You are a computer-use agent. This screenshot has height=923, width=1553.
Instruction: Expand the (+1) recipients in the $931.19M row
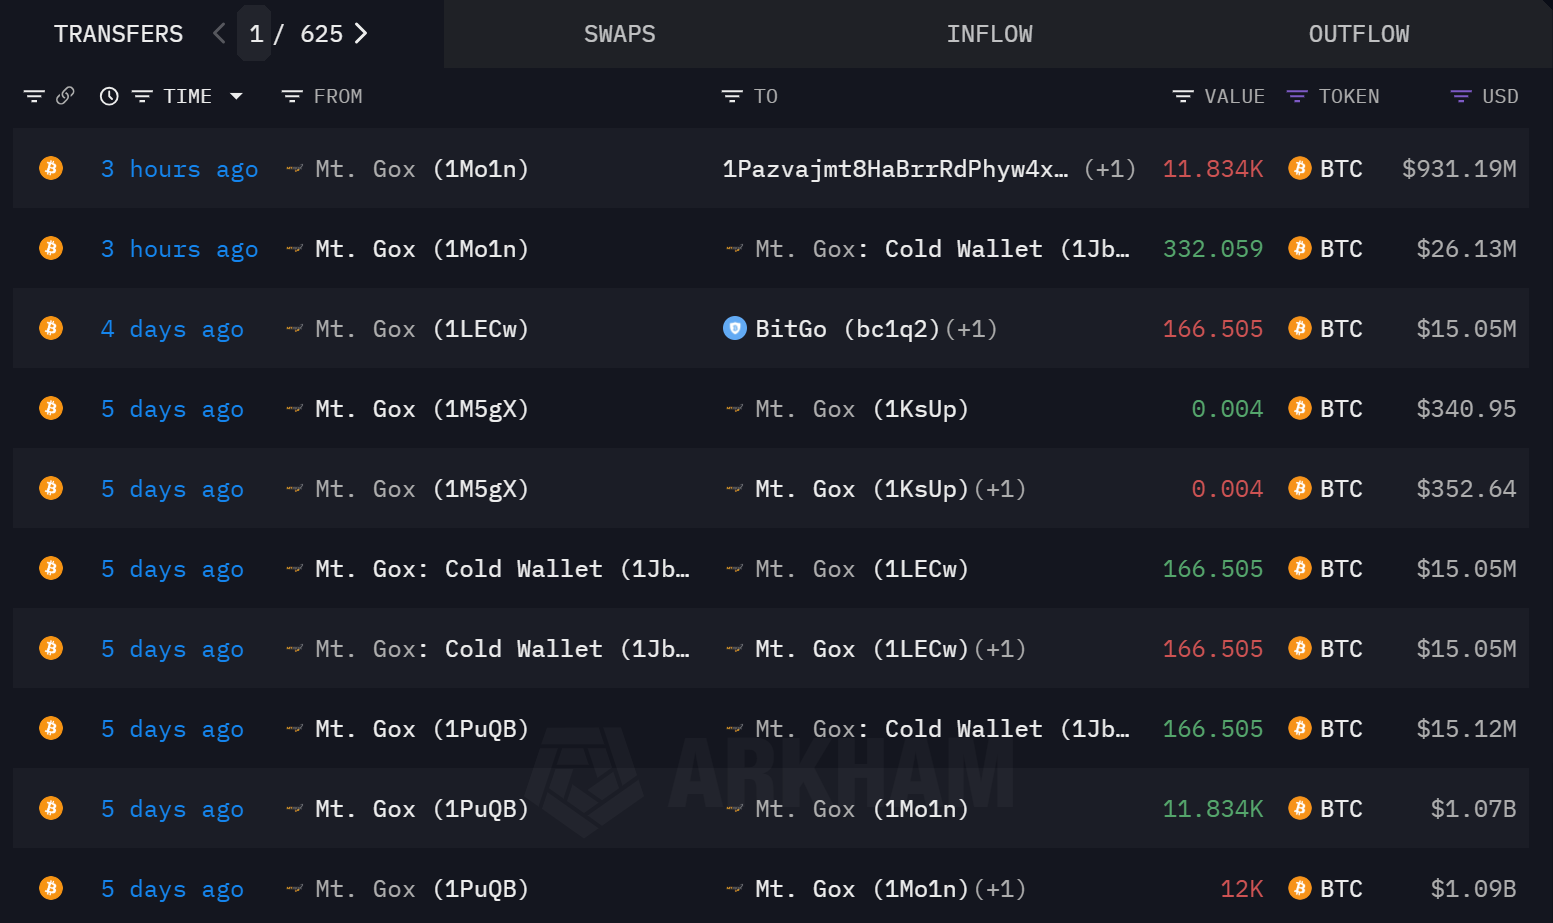point(1110,169)
